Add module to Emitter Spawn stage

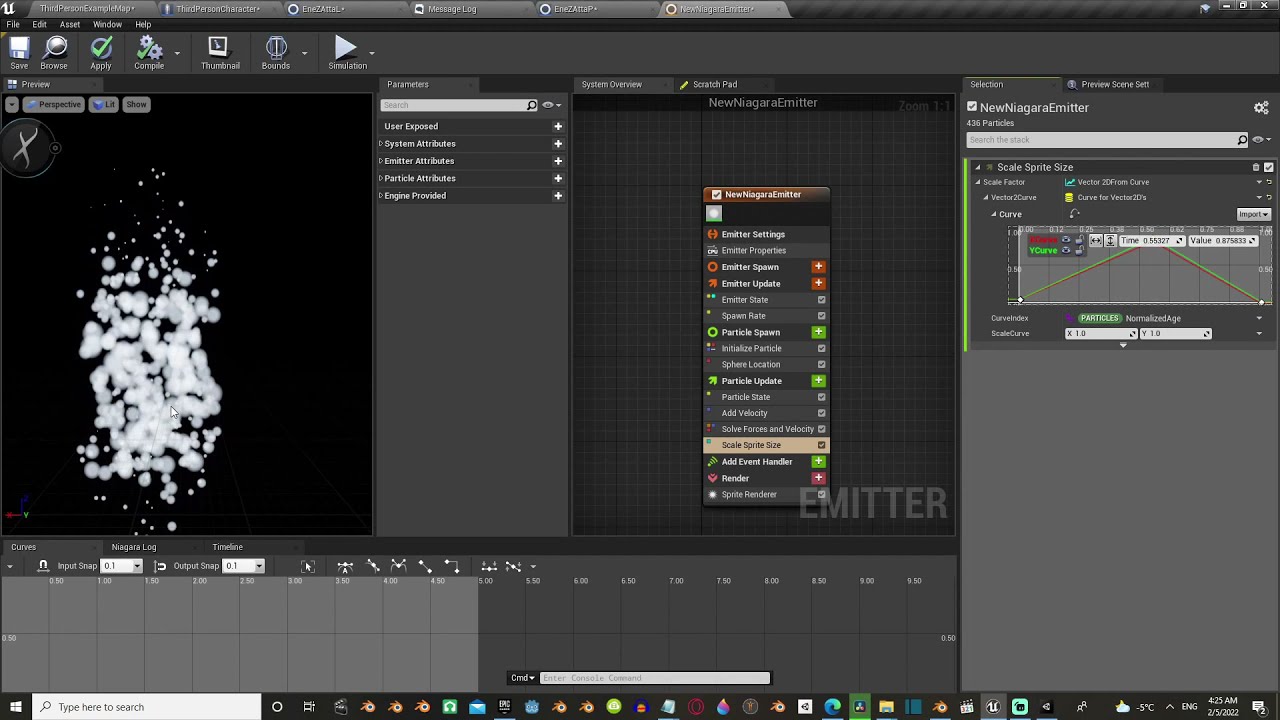pyautogui.click(x=818, y=267)
